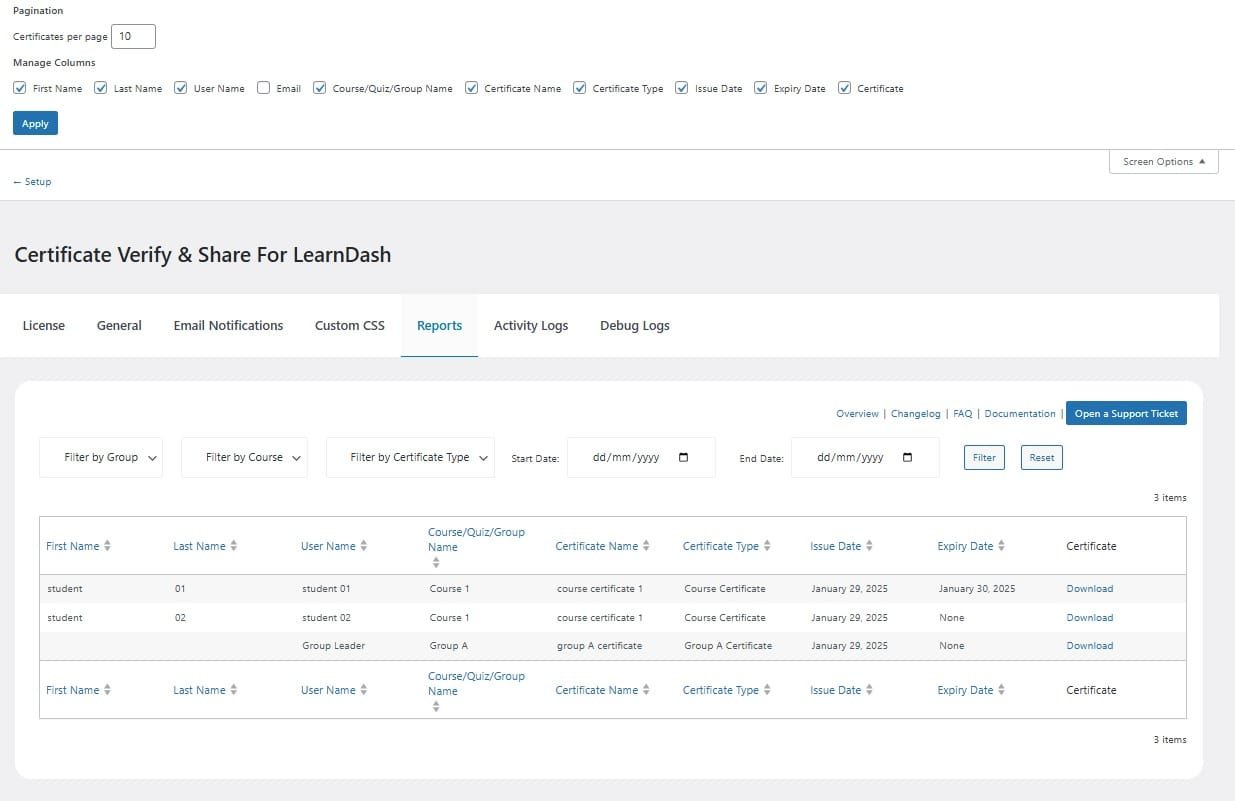Click sort arrows beside Issue Date in header
The width and height of the screenshot is (1235, 801).
[x=869, y=546]
